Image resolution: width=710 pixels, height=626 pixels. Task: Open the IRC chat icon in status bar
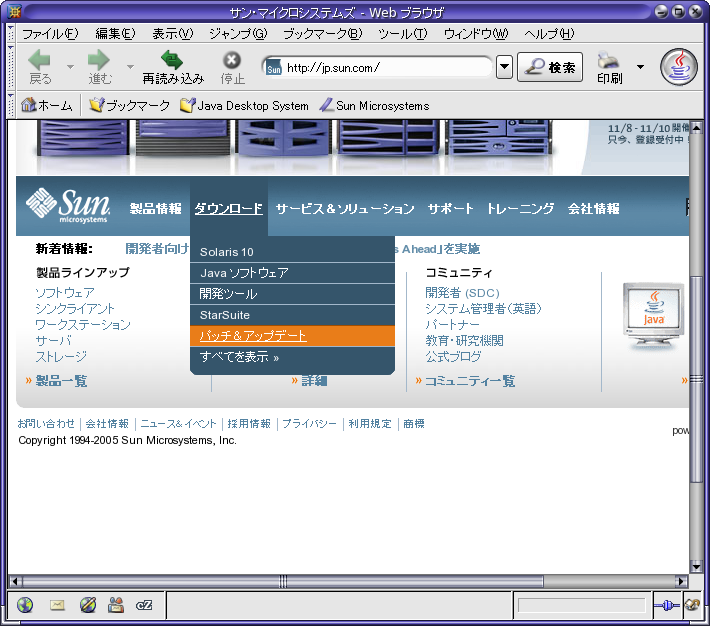(144, 605)
